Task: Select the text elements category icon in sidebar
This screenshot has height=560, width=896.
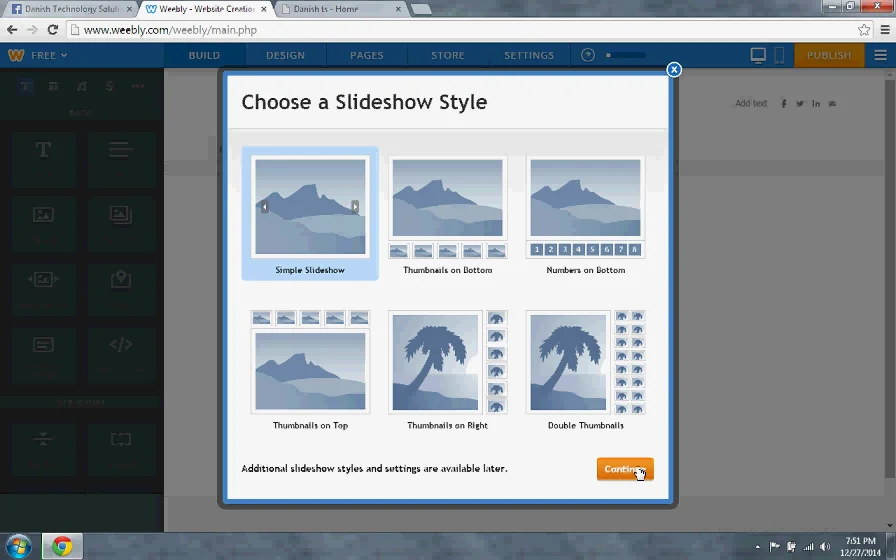Action: click(x=26, y=86)
